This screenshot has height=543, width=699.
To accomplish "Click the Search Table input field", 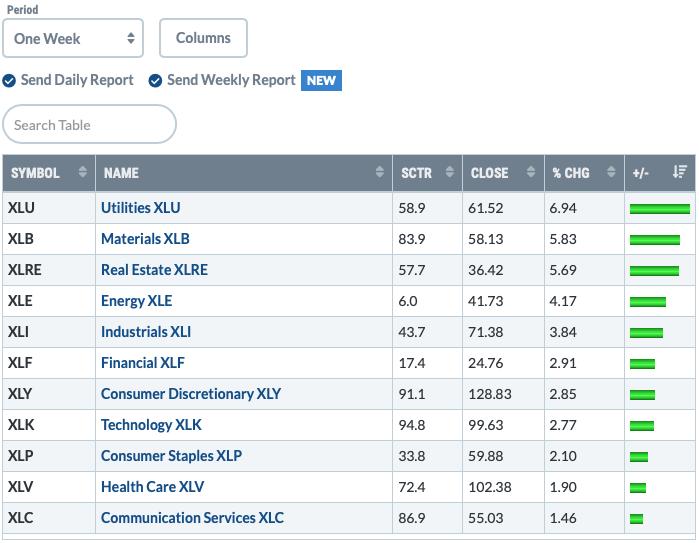I will 90,124.
